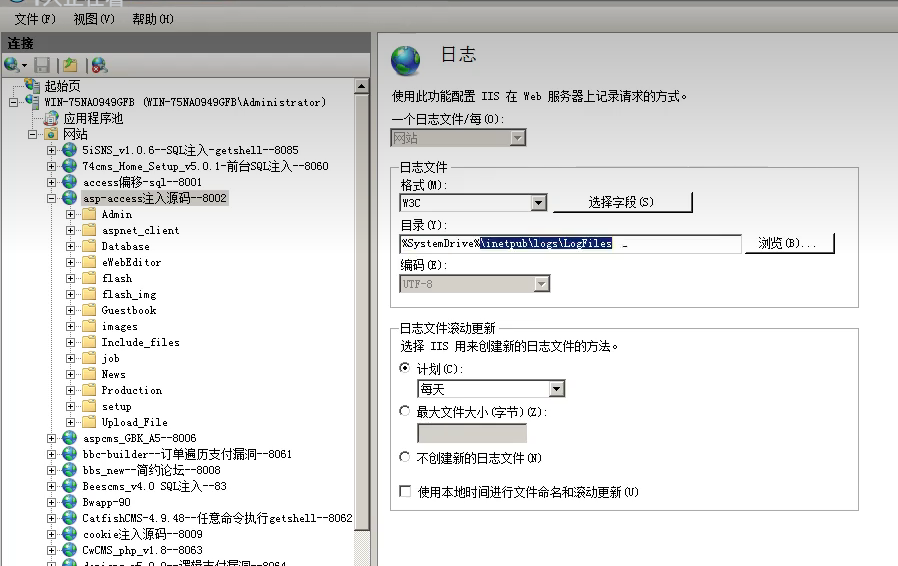Click the 选择字段(S) select fields button
The width and height of the screenshot is (898, 566).
[x=623, y=202]
